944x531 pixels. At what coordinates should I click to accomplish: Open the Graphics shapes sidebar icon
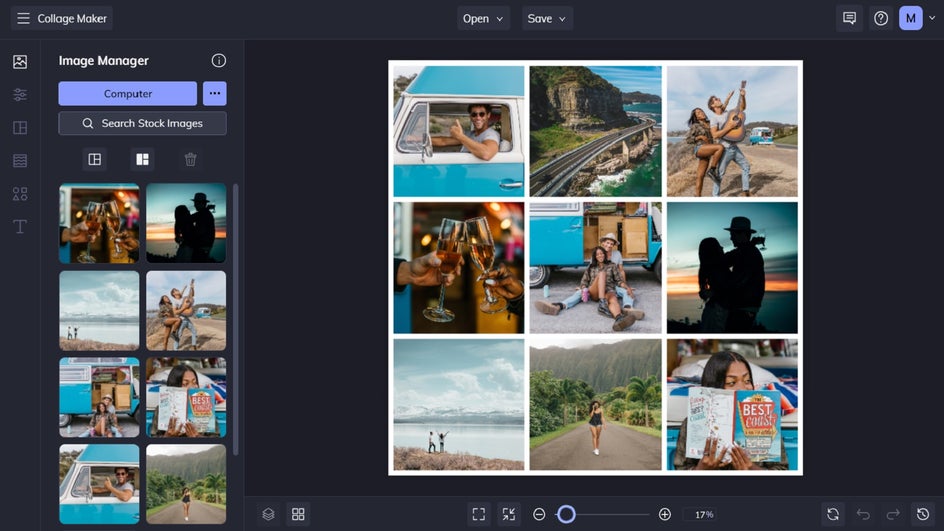20,194
